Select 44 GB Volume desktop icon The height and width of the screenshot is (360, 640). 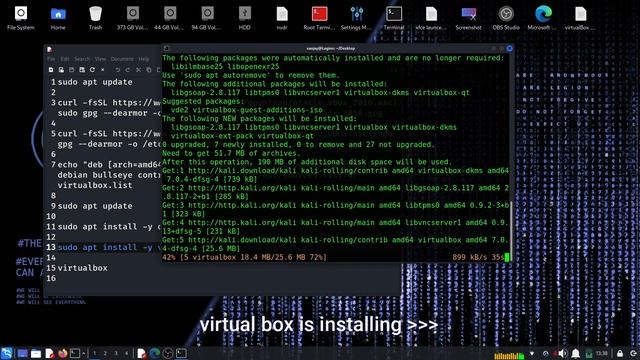(169, 18)
